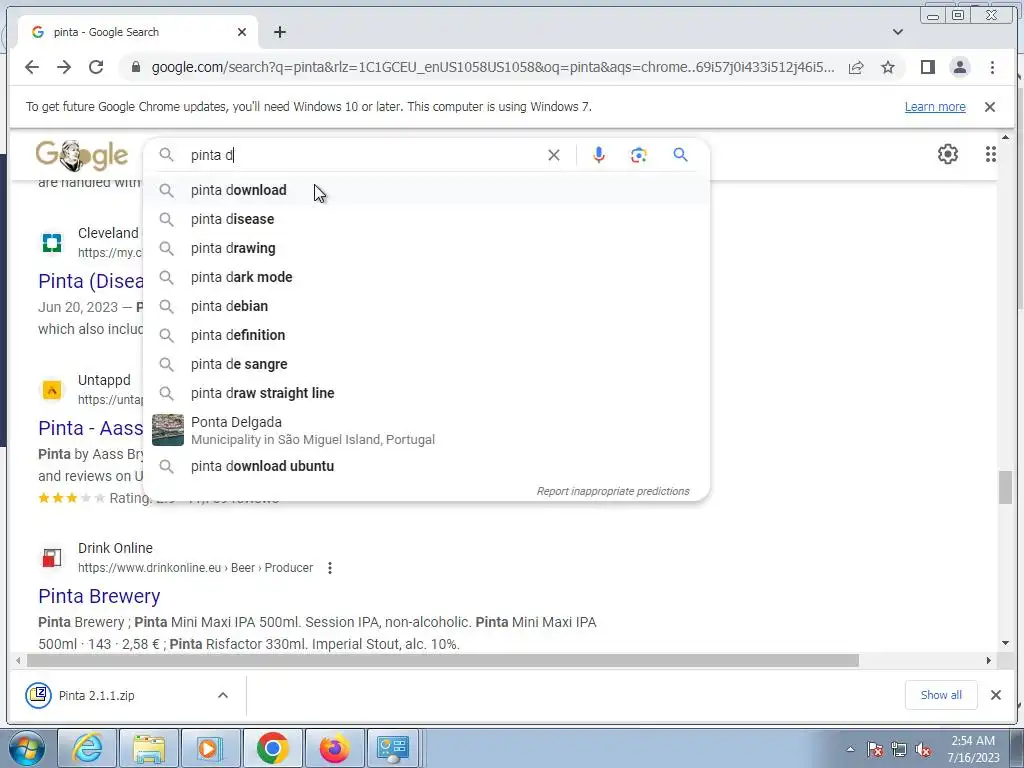Open Chrome three-dot menu

point(992,67)
